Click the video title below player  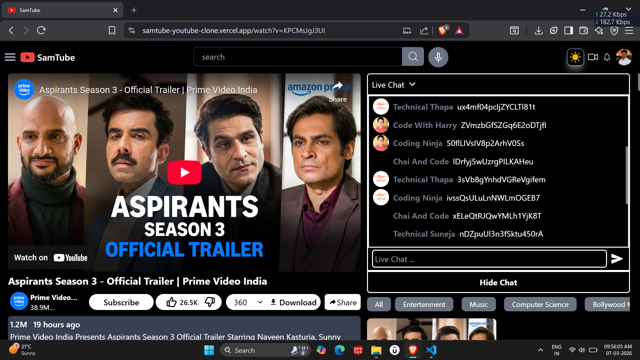138,281
